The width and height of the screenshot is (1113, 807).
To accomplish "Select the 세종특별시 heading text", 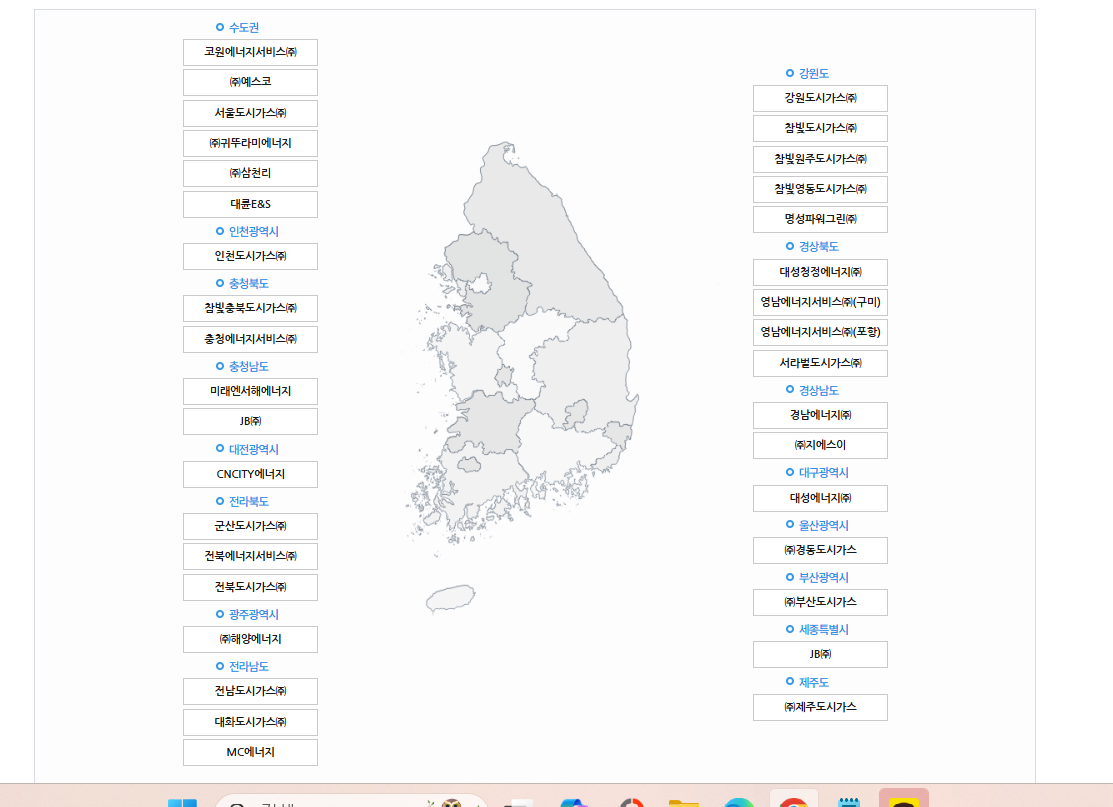I will point(823,630).
